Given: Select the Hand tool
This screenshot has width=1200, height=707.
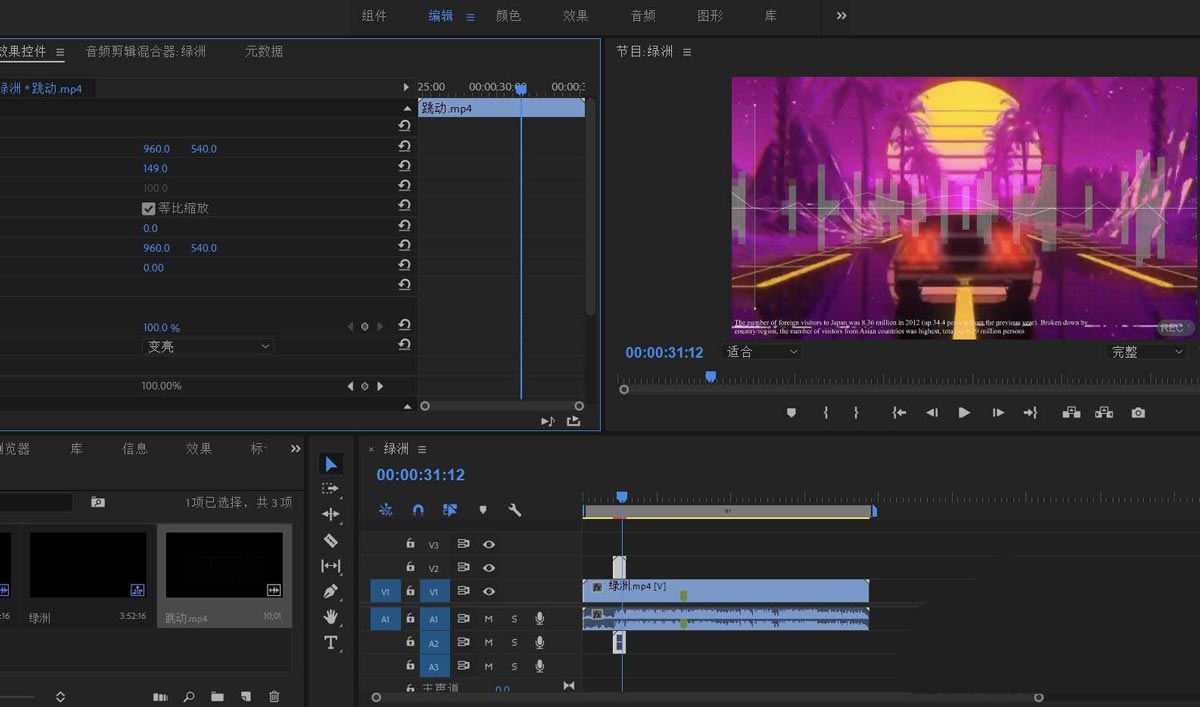Looking at the screenshot, I should [331, 617].
